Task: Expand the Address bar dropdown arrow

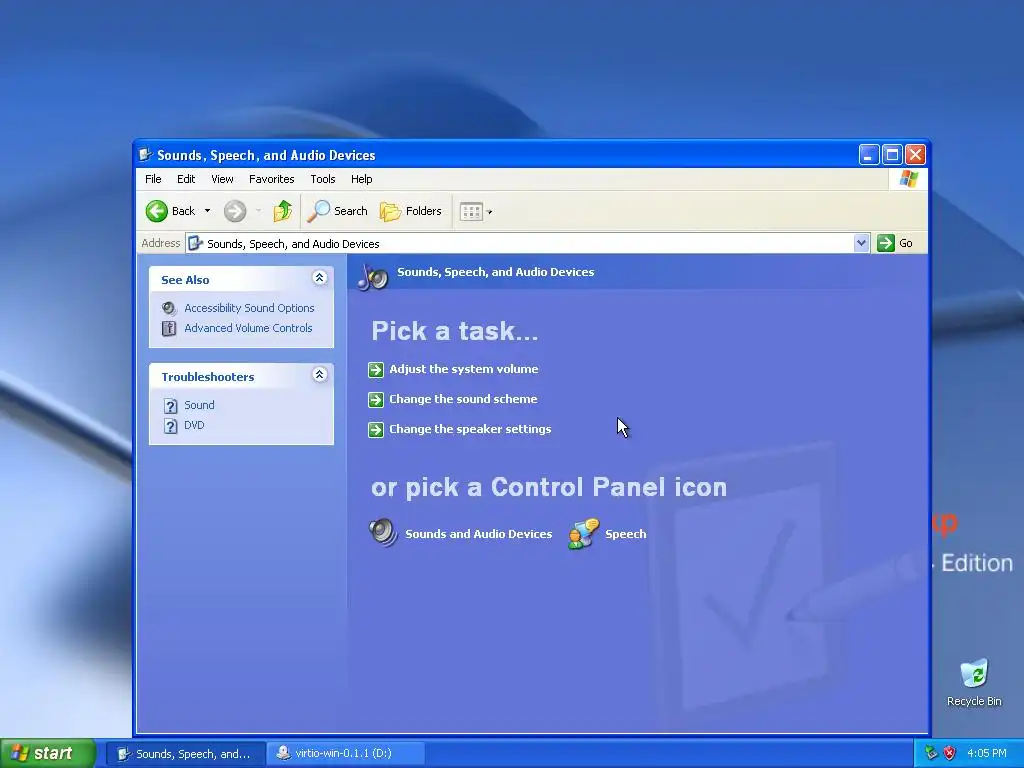Action: pyautogui.click(x=861, y=243)
